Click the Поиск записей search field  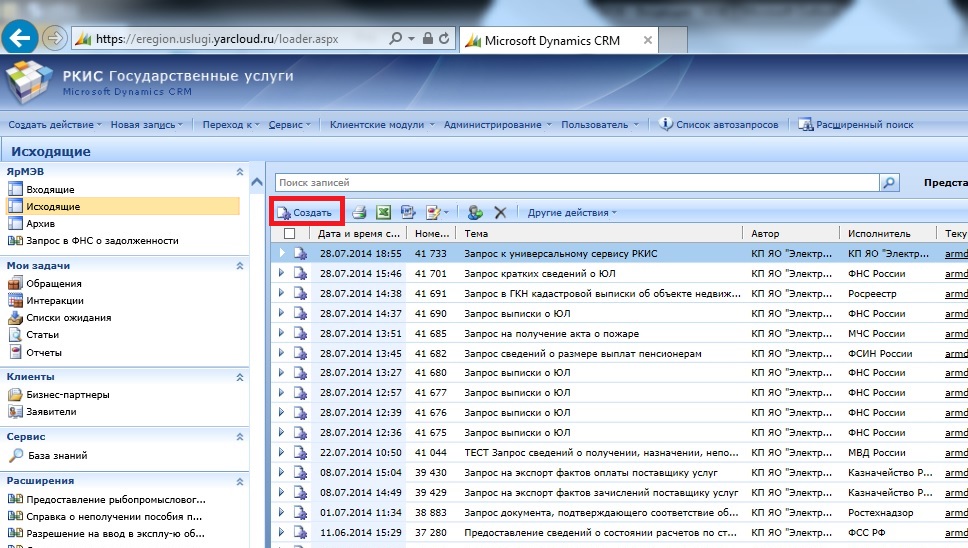(576, 183)
